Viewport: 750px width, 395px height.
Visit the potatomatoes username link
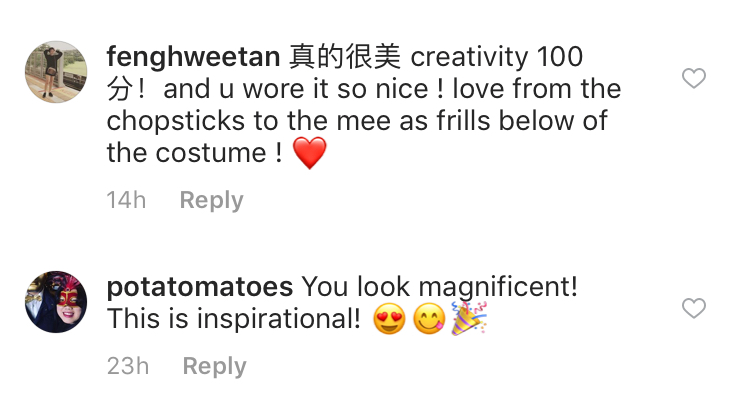click(x=199, y=287)
